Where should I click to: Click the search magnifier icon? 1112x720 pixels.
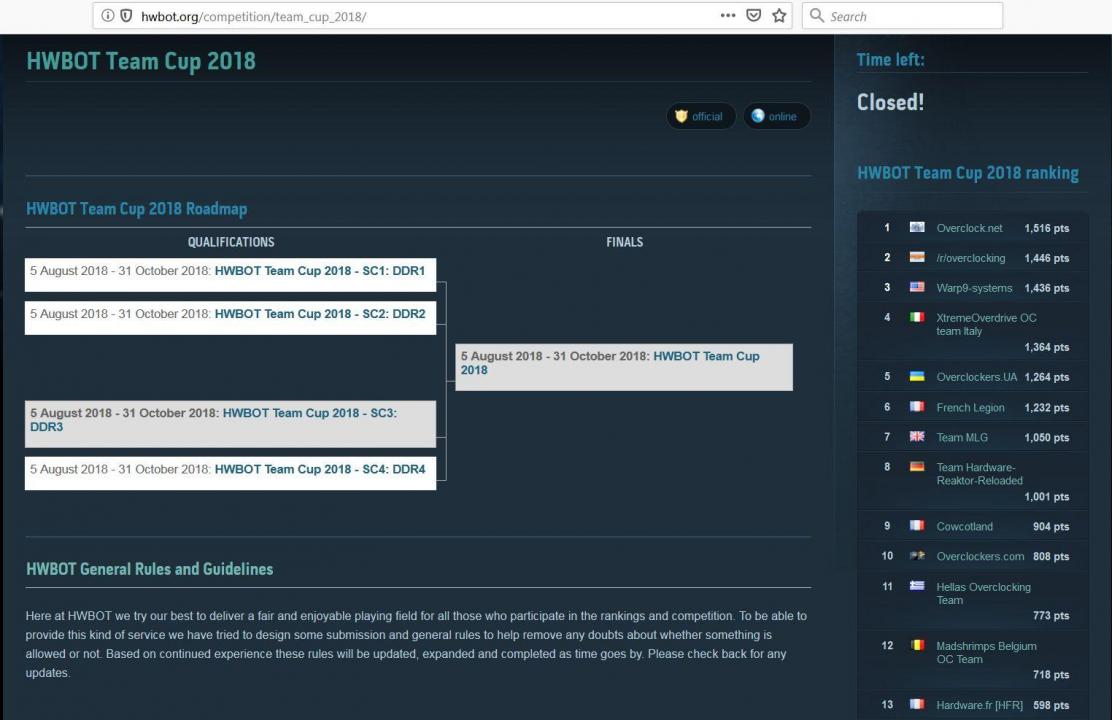816,16
